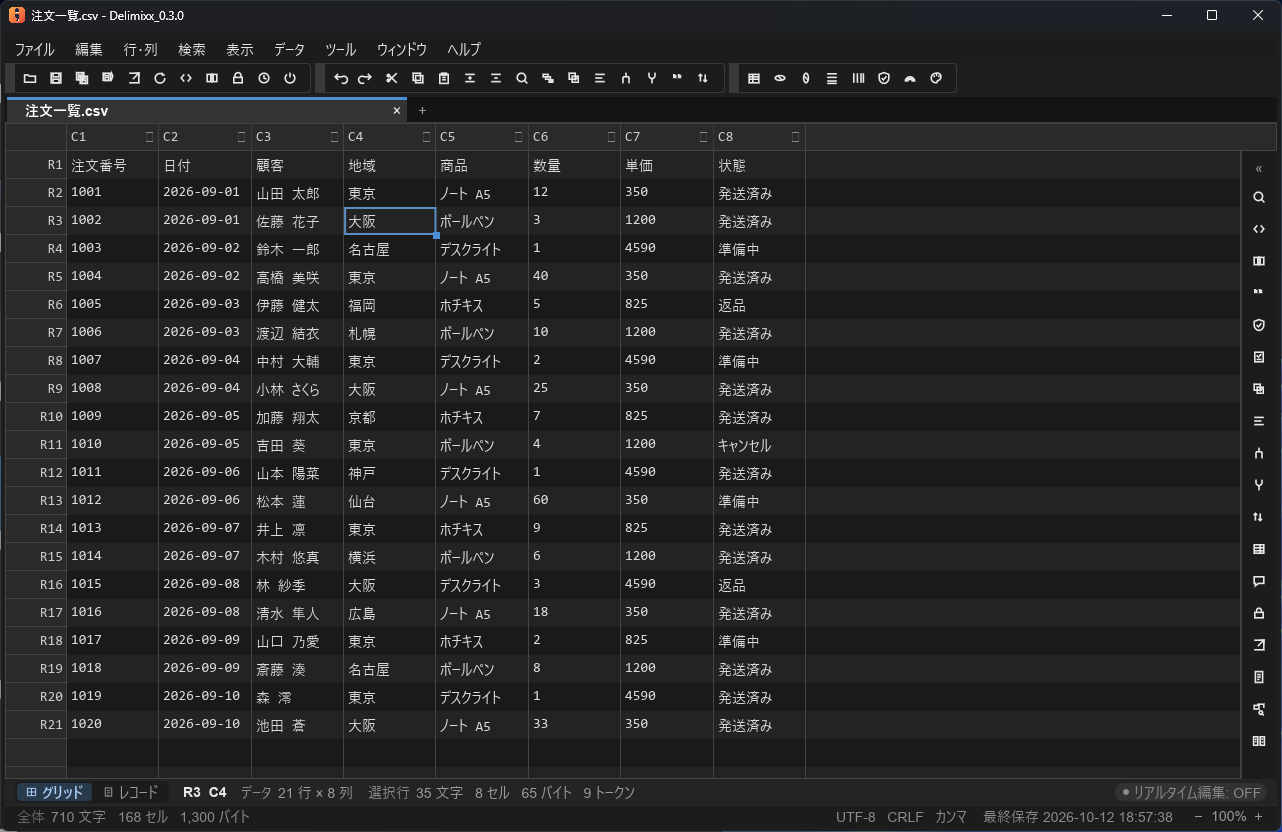
Task: Click the magnifier search icon in the right sidebar
Action: [x=1259, y=197]
